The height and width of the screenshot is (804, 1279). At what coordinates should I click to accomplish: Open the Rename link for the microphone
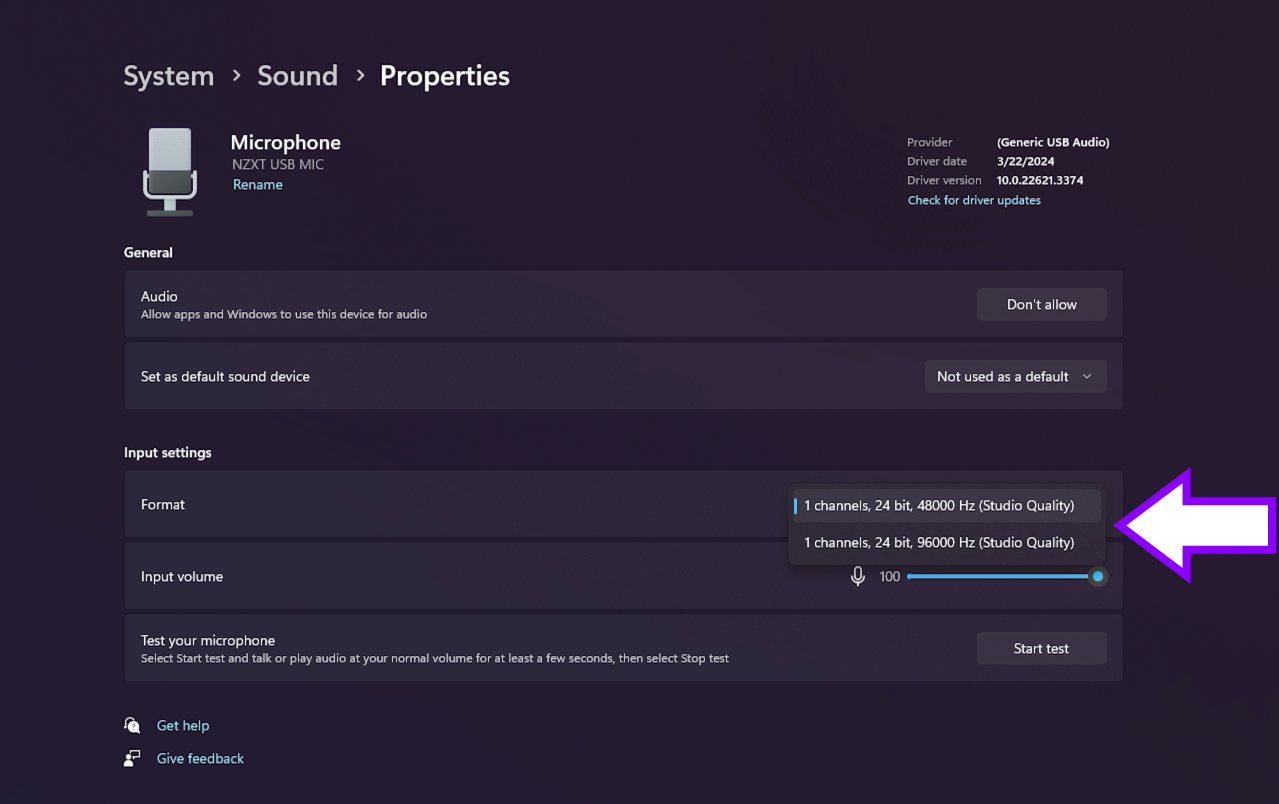257,184
